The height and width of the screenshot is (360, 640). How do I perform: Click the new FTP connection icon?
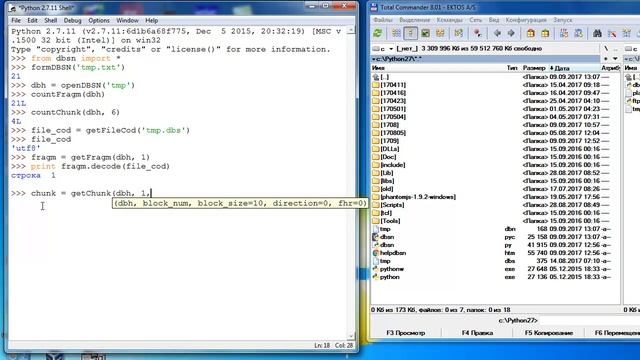(578, 33)
